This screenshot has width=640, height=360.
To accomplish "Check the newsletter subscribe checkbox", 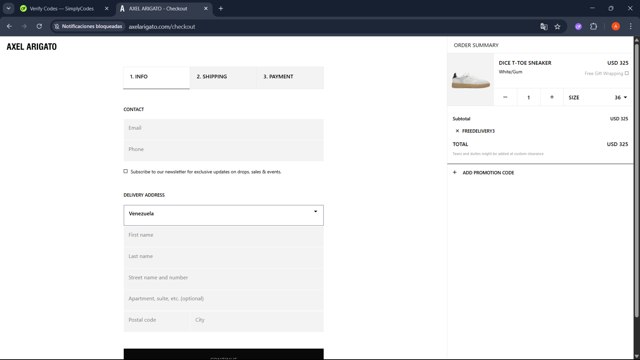I will pos(126,171).
